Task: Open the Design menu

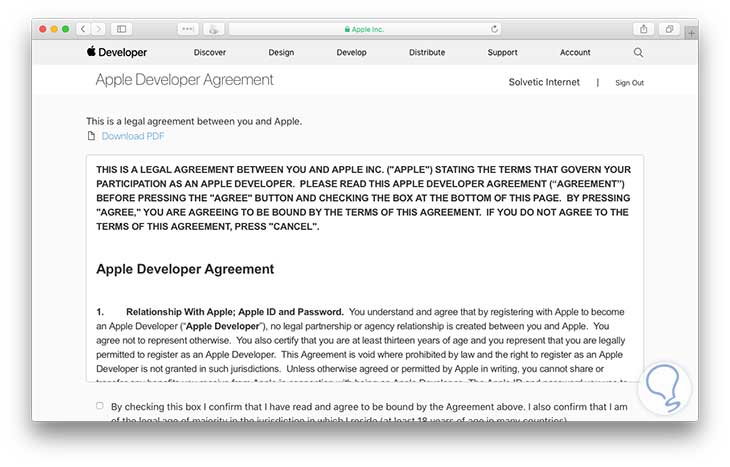Action: click(281, 53)
